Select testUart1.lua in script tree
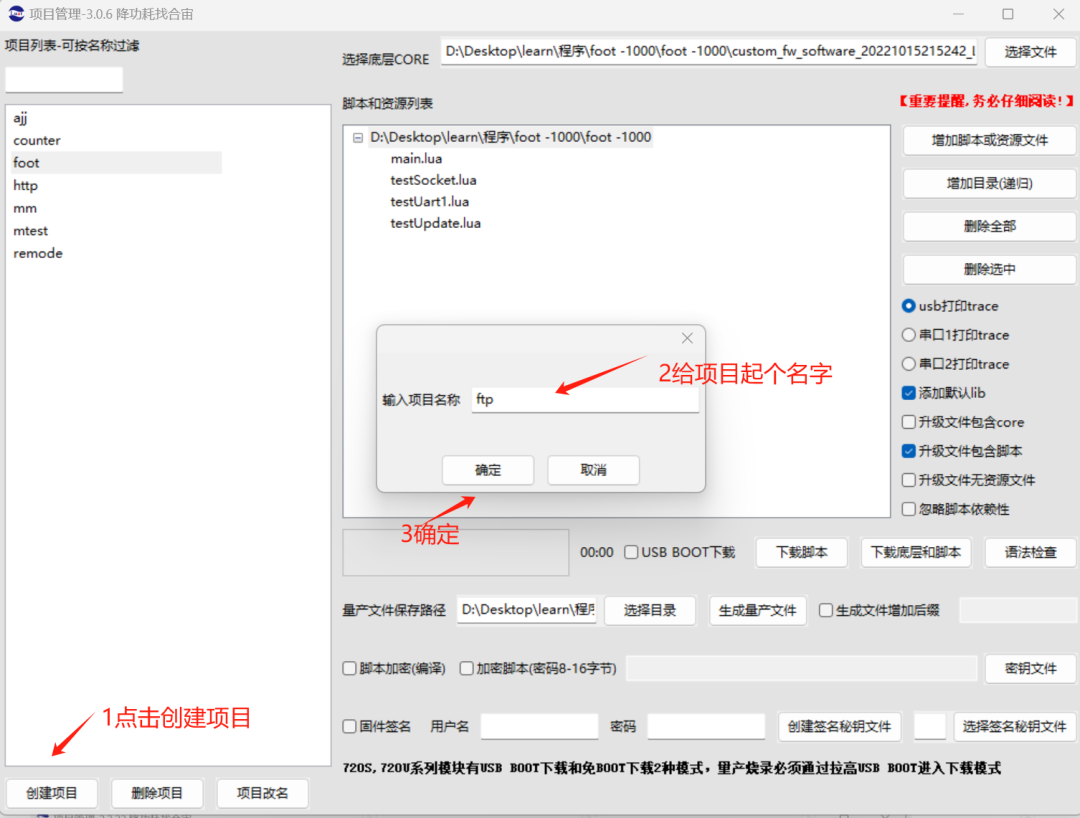Viewport: 1080px width, 818px height. click(430, 202)
